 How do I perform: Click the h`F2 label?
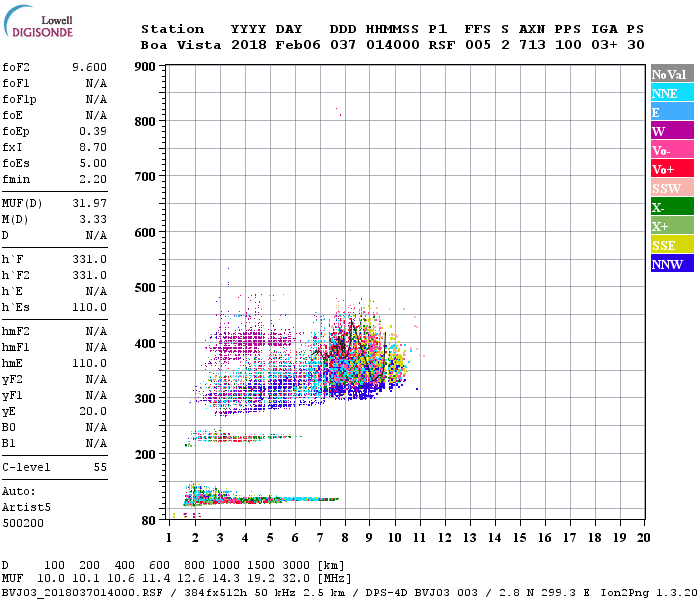16,275
